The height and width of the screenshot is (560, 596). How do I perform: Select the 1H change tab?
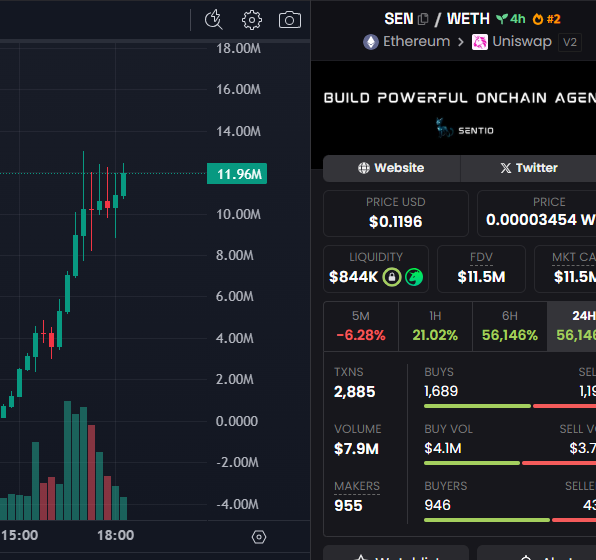point(435,326)
